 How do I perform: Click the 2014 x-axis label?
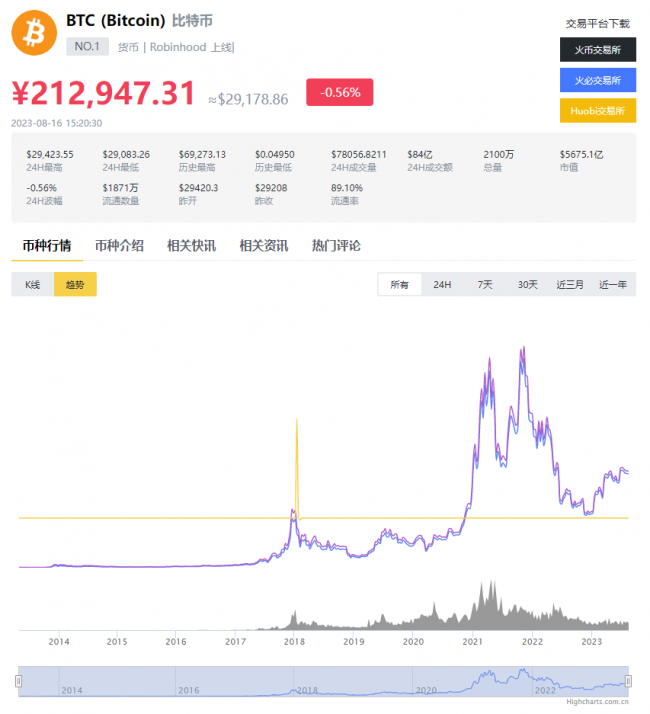pyautogui.click(x=59, y=642)
